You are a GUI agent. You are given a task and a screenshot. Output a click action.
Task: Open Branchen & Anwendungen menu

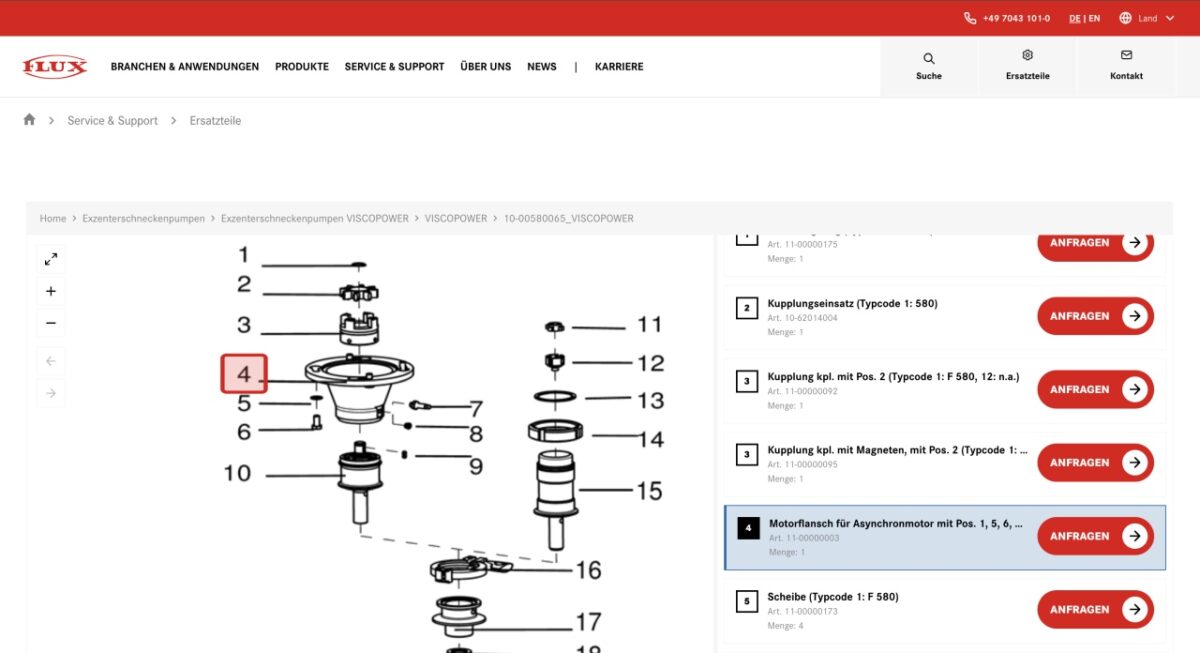(185, 67)
